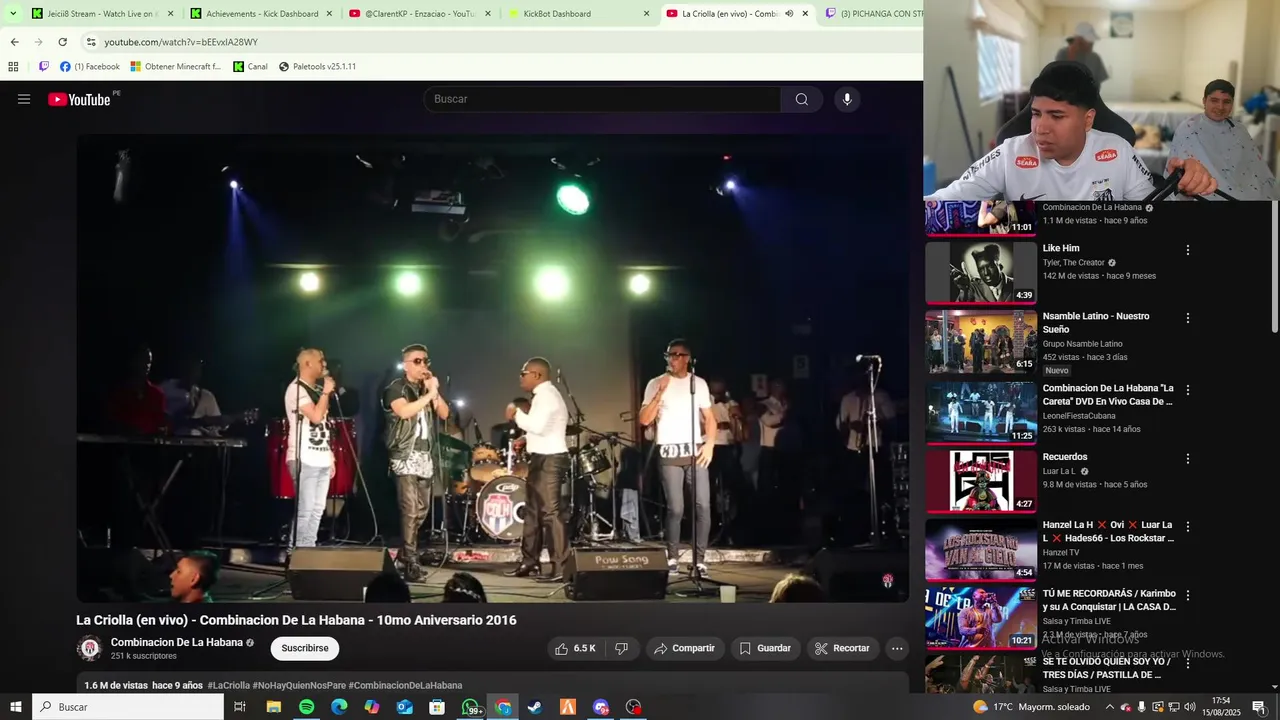Open more actions menu below the video

[897, 648]
